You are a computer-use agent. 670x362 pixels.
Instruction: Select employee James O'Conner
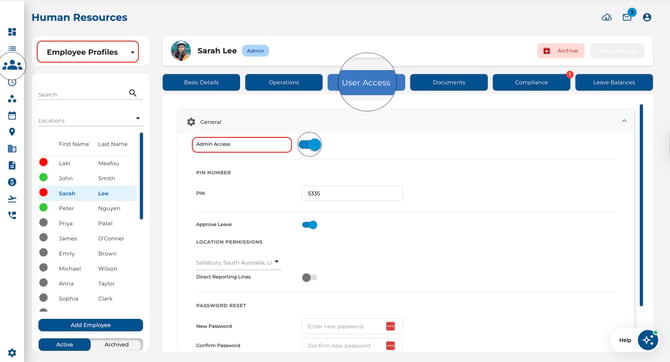click(x=88, y=238)
